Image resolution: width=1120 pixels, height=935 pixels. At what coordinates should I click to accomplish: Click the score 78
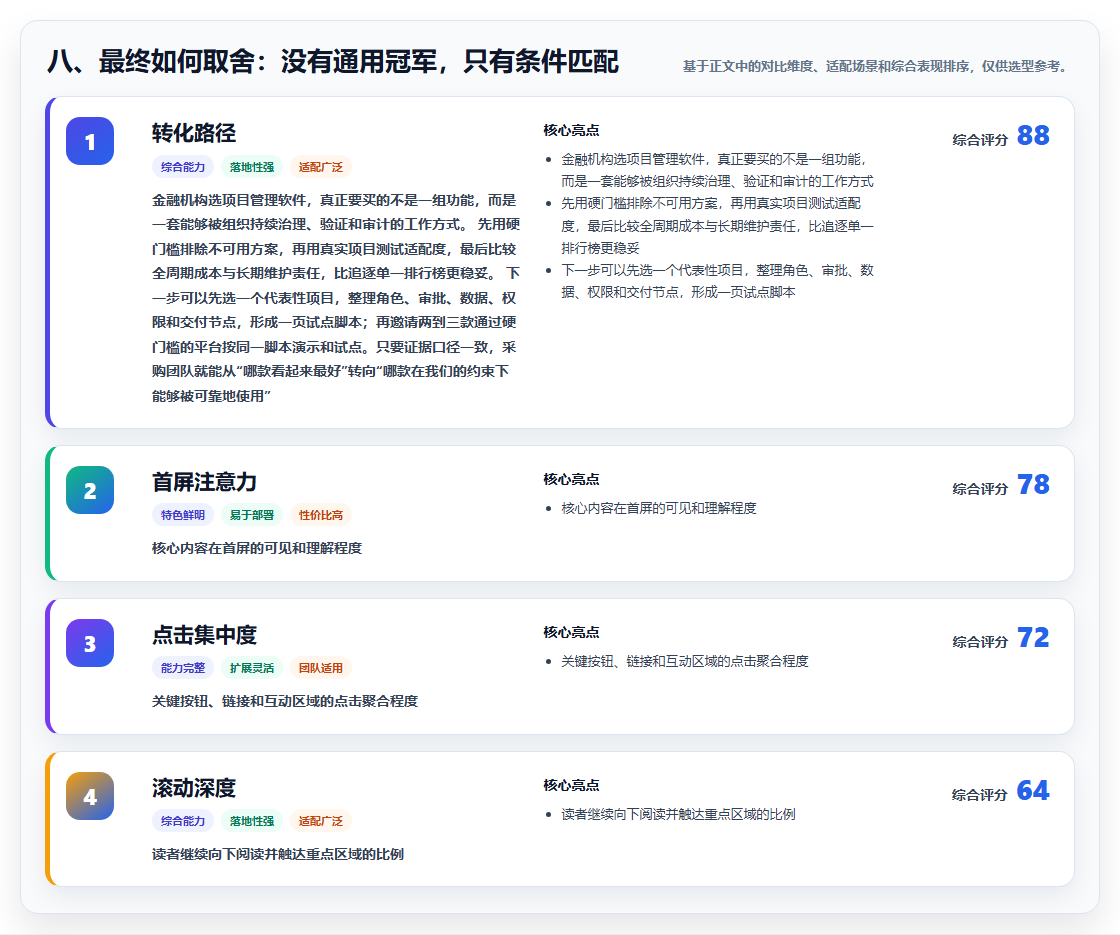point(1033,485)
